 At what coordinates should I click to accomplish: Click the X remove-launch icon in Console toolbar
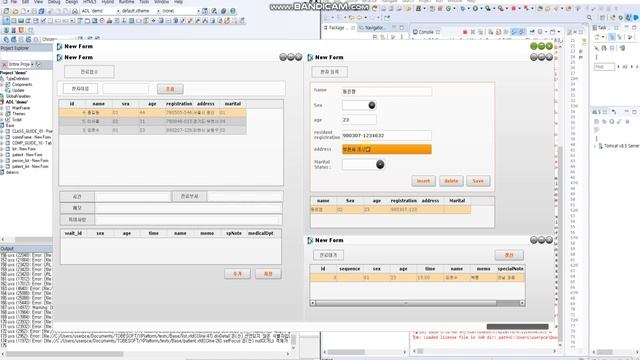pyautogui.click(x=473, y=32)
